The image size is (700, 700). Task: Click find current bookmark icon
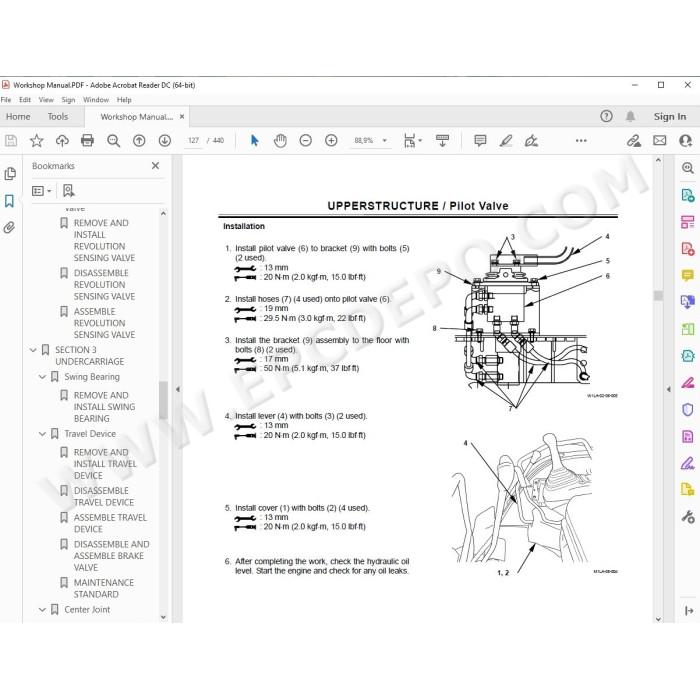pyautogui.click(x=68, y=191)
